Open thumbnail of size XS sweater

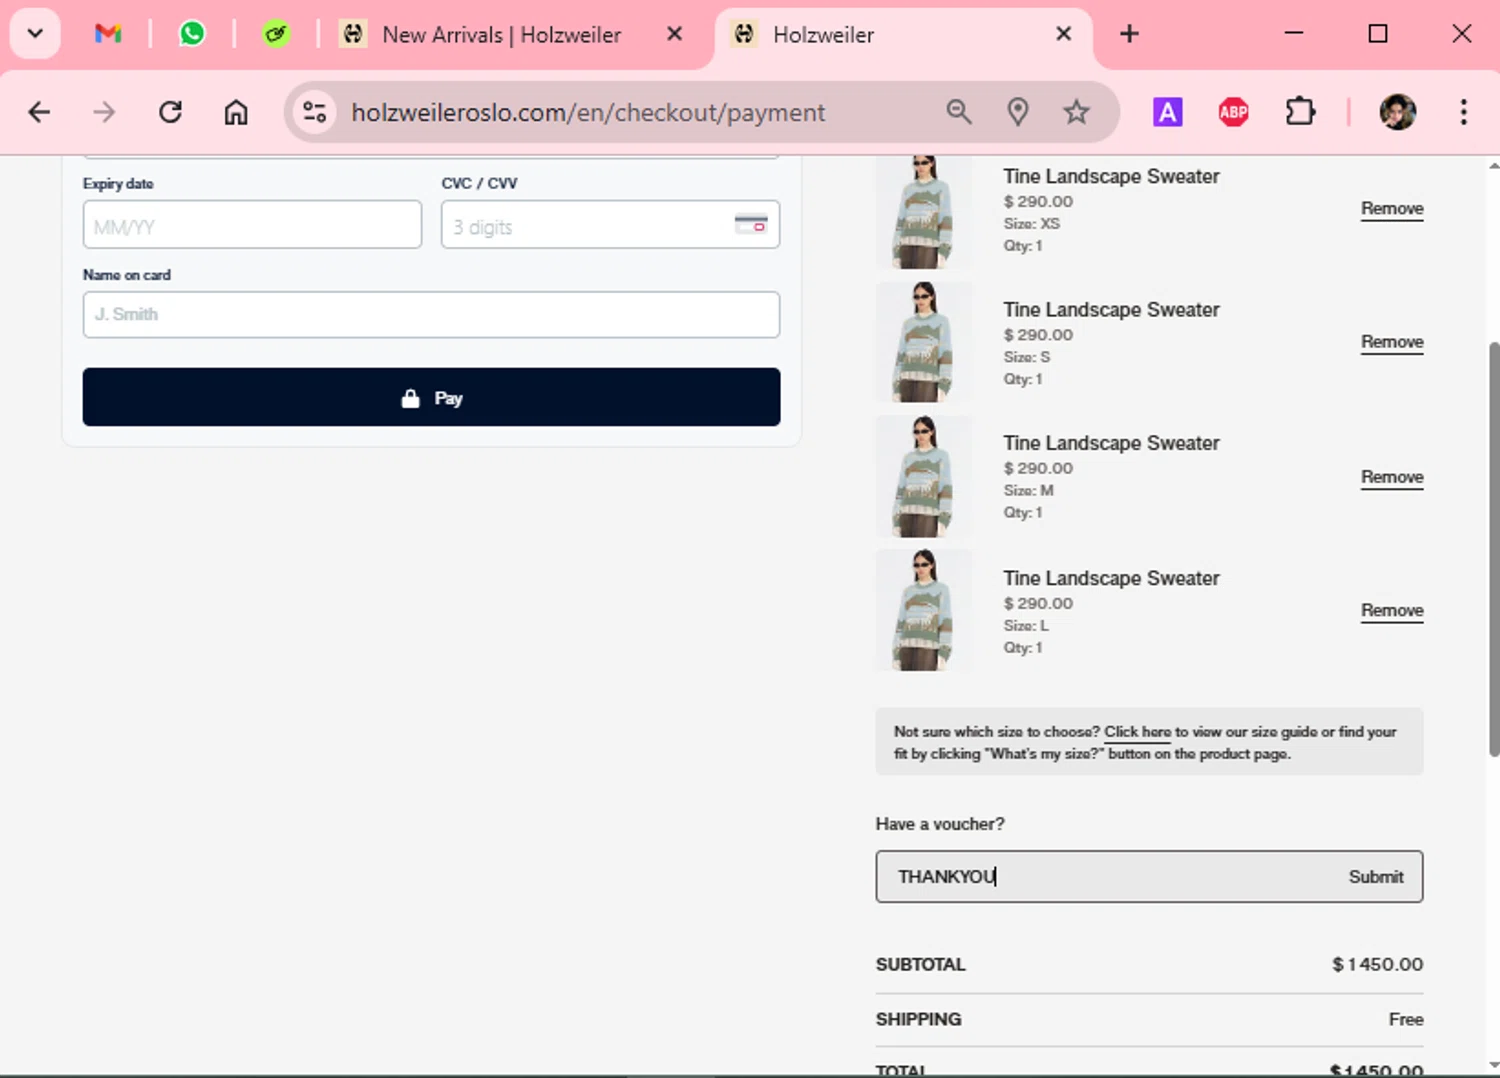(923, 211)
